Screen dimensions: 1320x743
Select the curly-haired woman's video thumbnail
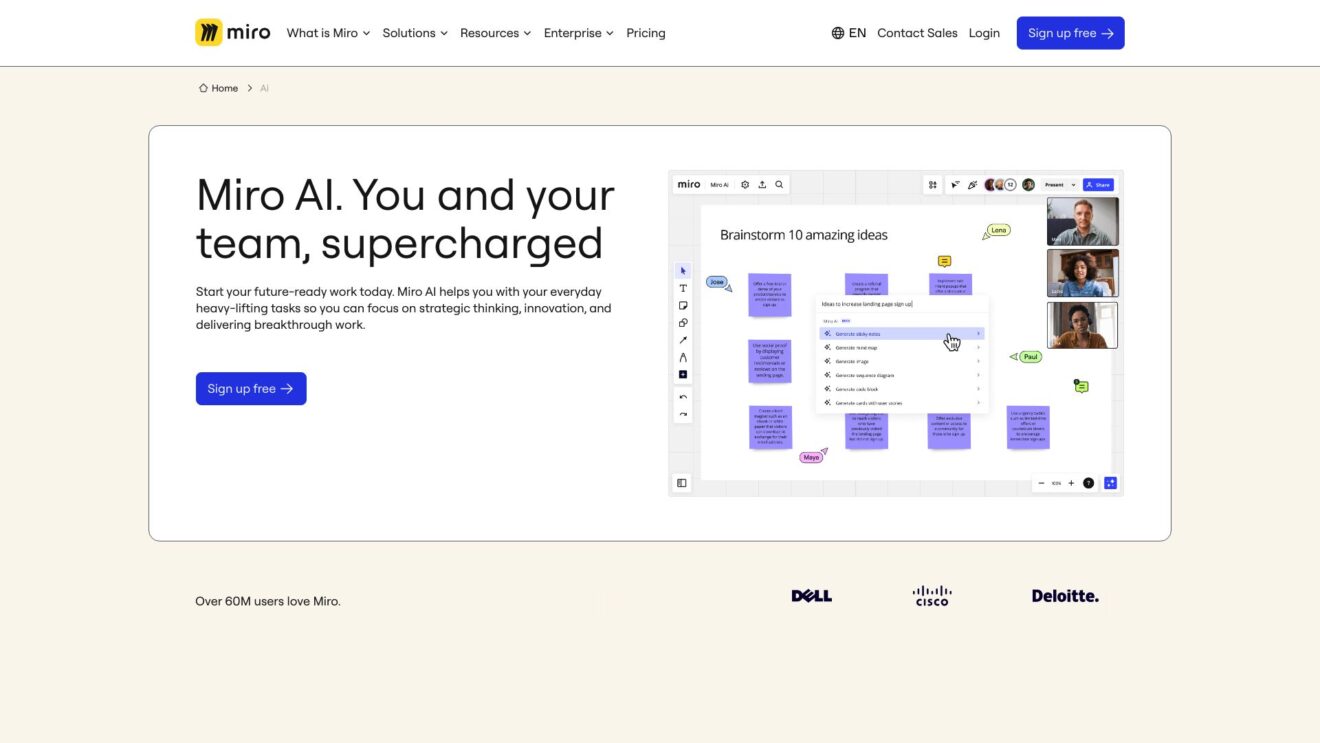(1083, 273)
